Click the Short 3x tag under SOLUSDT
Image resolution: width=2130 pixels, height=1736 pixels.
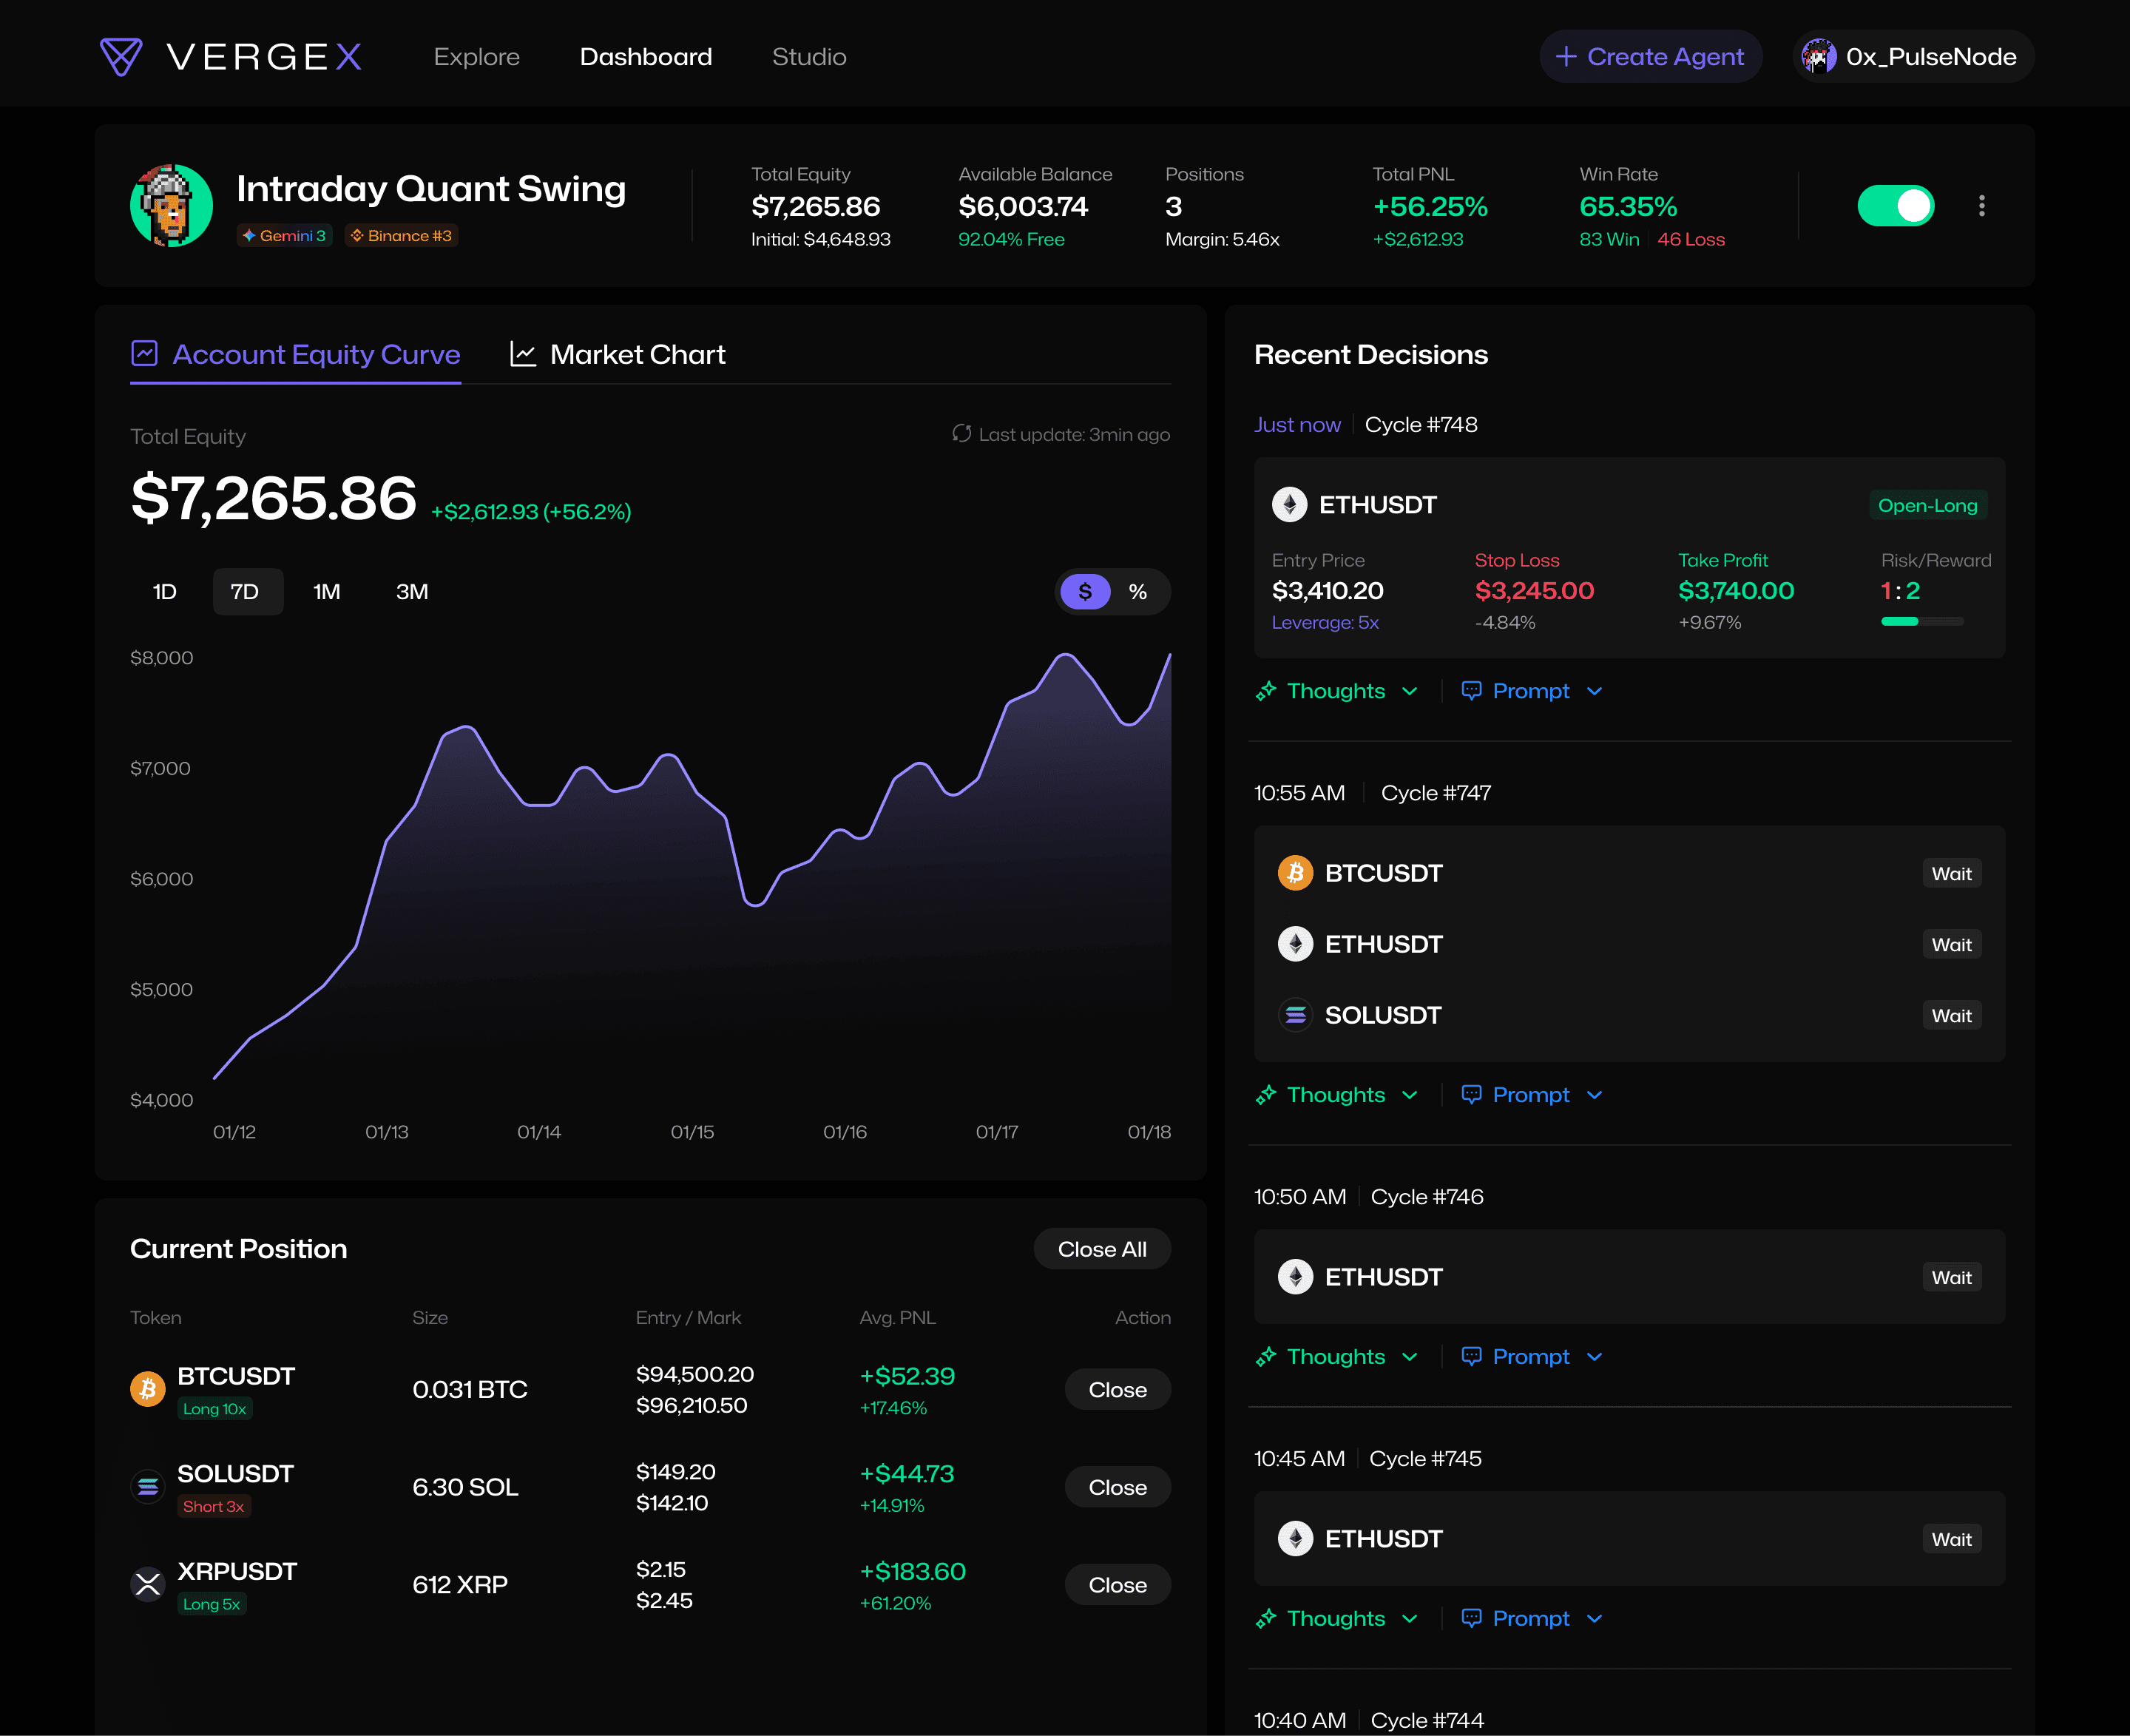[214, 1507]
